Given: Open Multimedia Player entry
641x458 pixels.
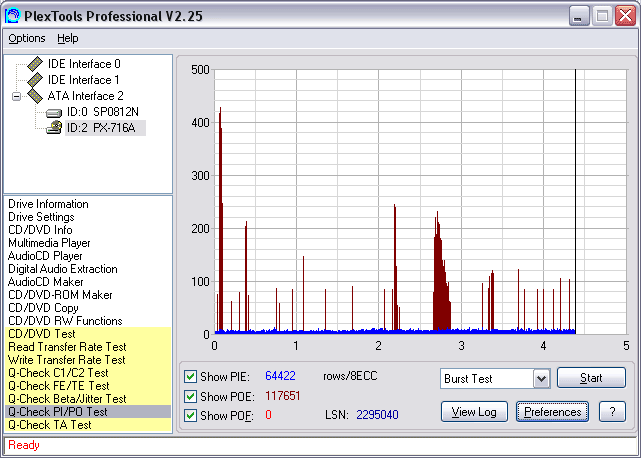Looking at the screenshot, I should point(49,243).
